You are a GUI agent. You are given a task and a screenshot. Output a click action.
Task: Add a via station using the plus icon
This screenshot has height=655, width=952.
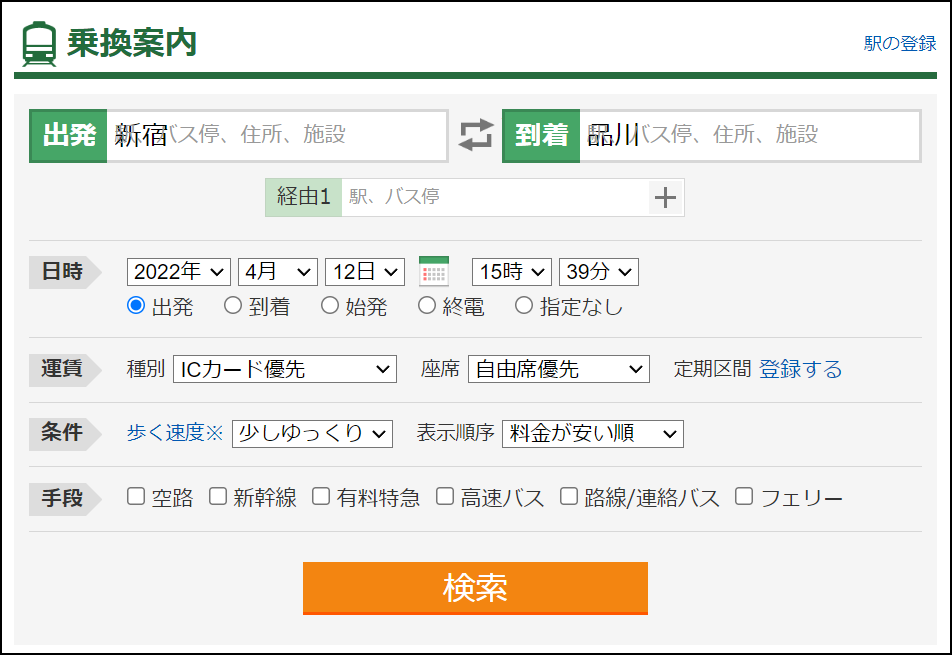pos(665,197)
